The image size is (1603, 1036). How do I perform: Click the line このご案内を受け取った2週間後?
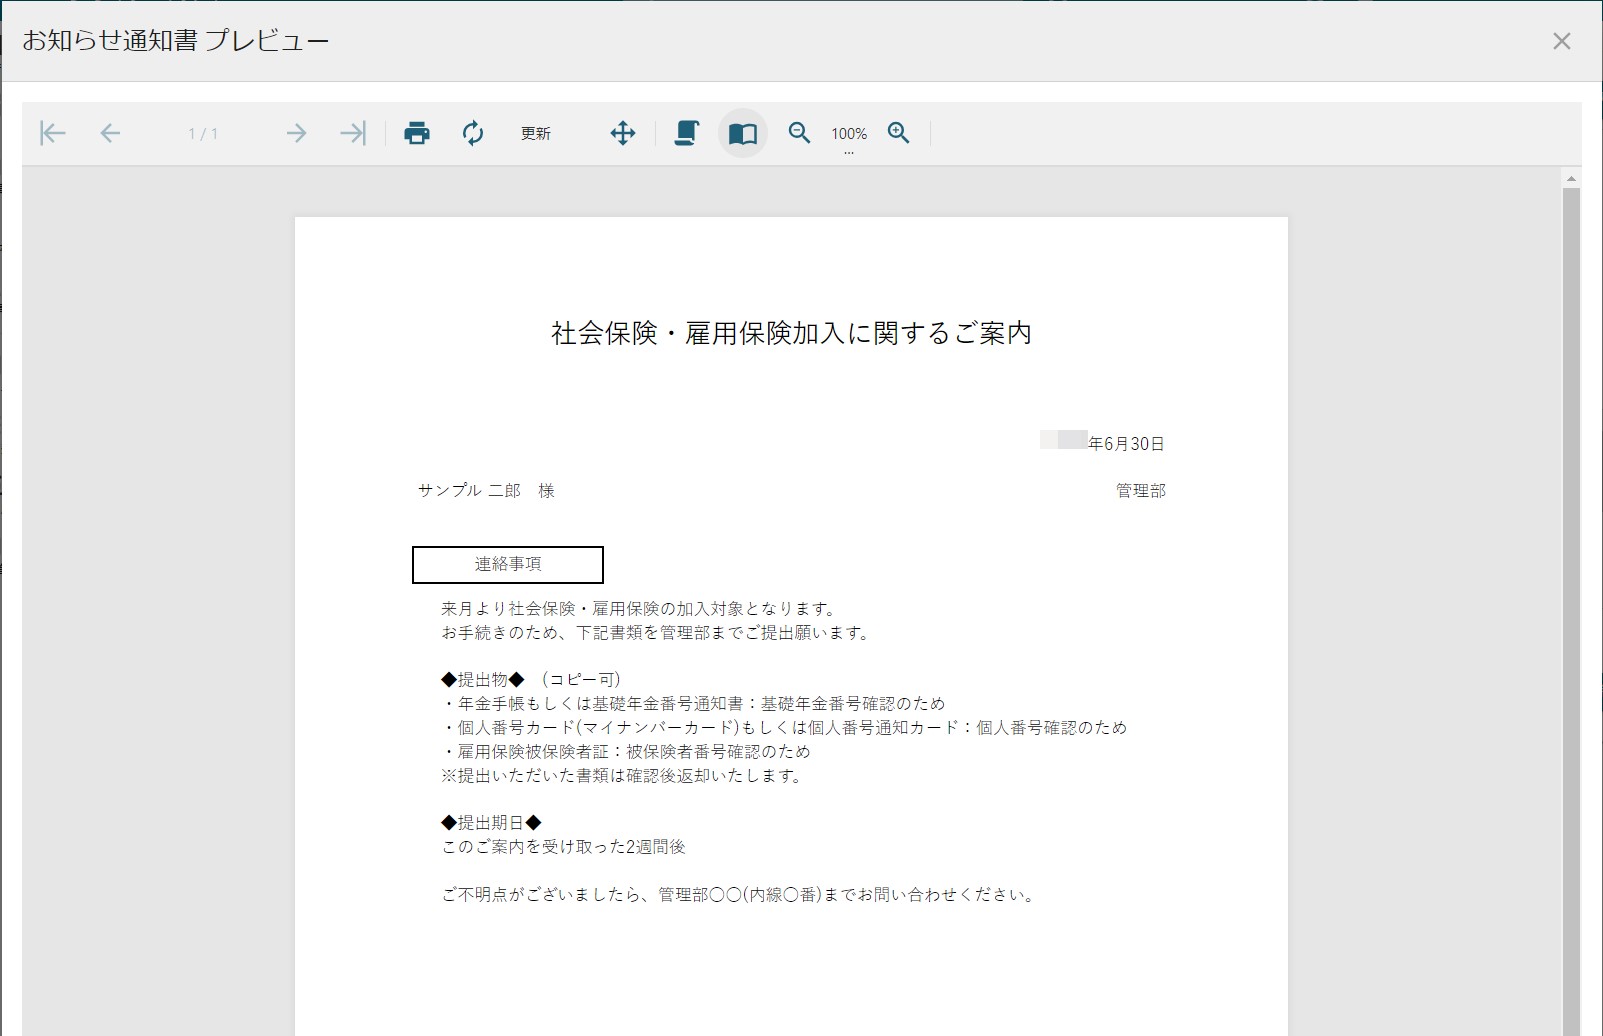pos(564,846)
